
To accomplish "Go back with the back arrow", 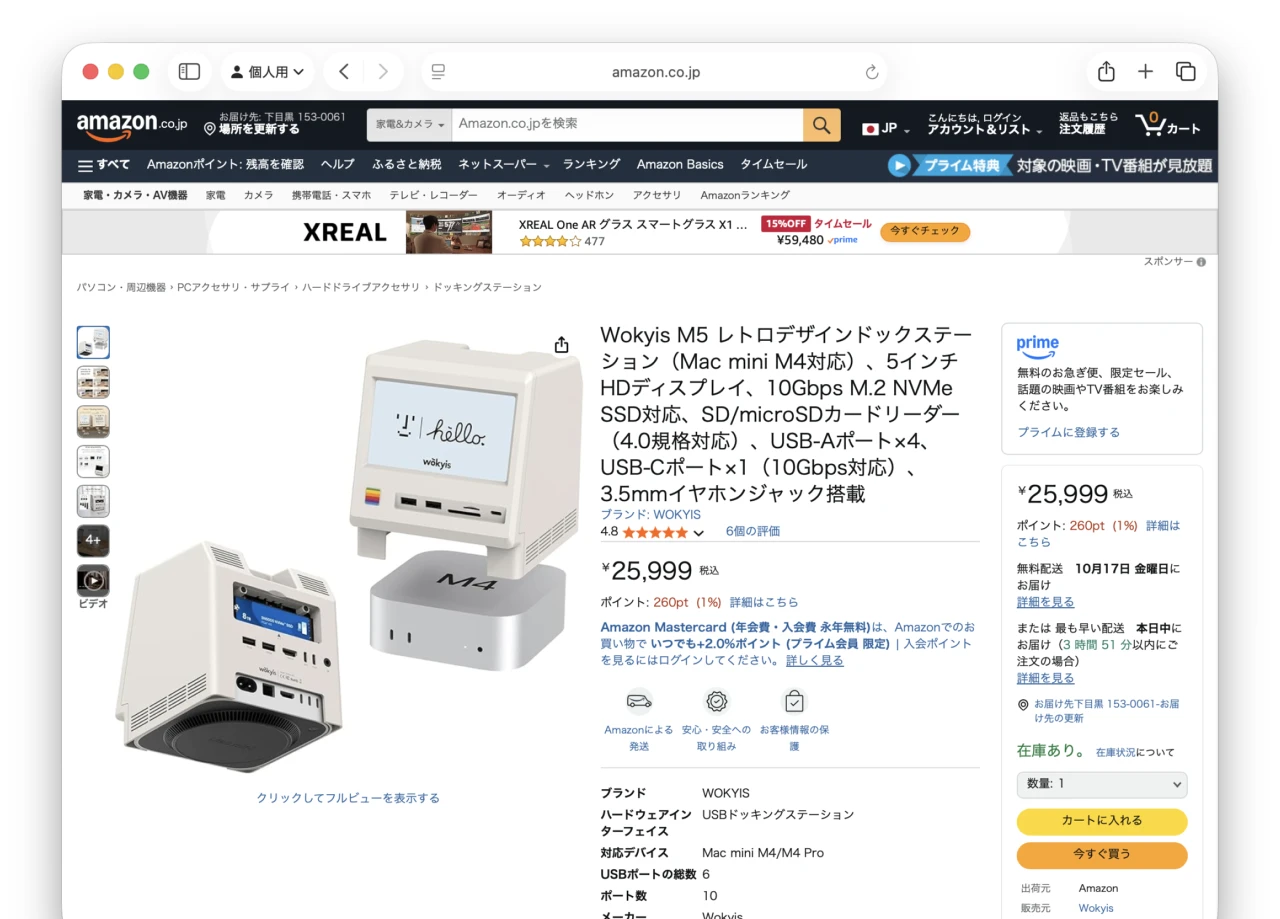I will (x=344, y=72).
